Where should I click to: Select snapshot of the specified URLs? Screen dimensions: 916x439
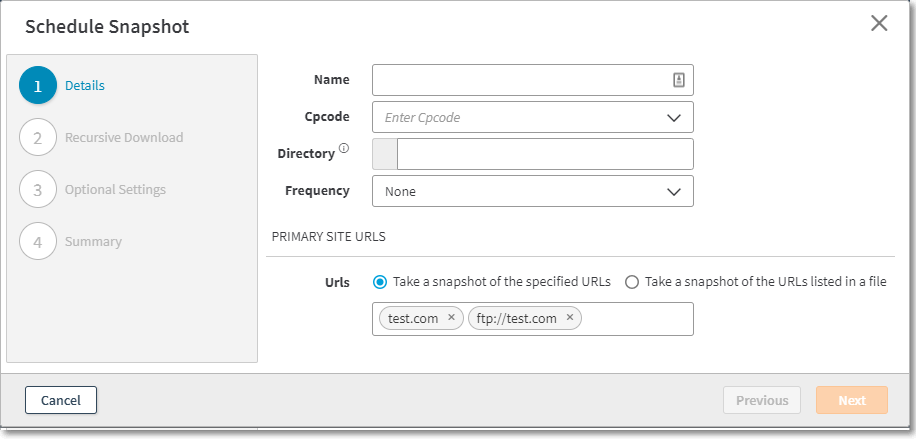[x=380, y=282]
